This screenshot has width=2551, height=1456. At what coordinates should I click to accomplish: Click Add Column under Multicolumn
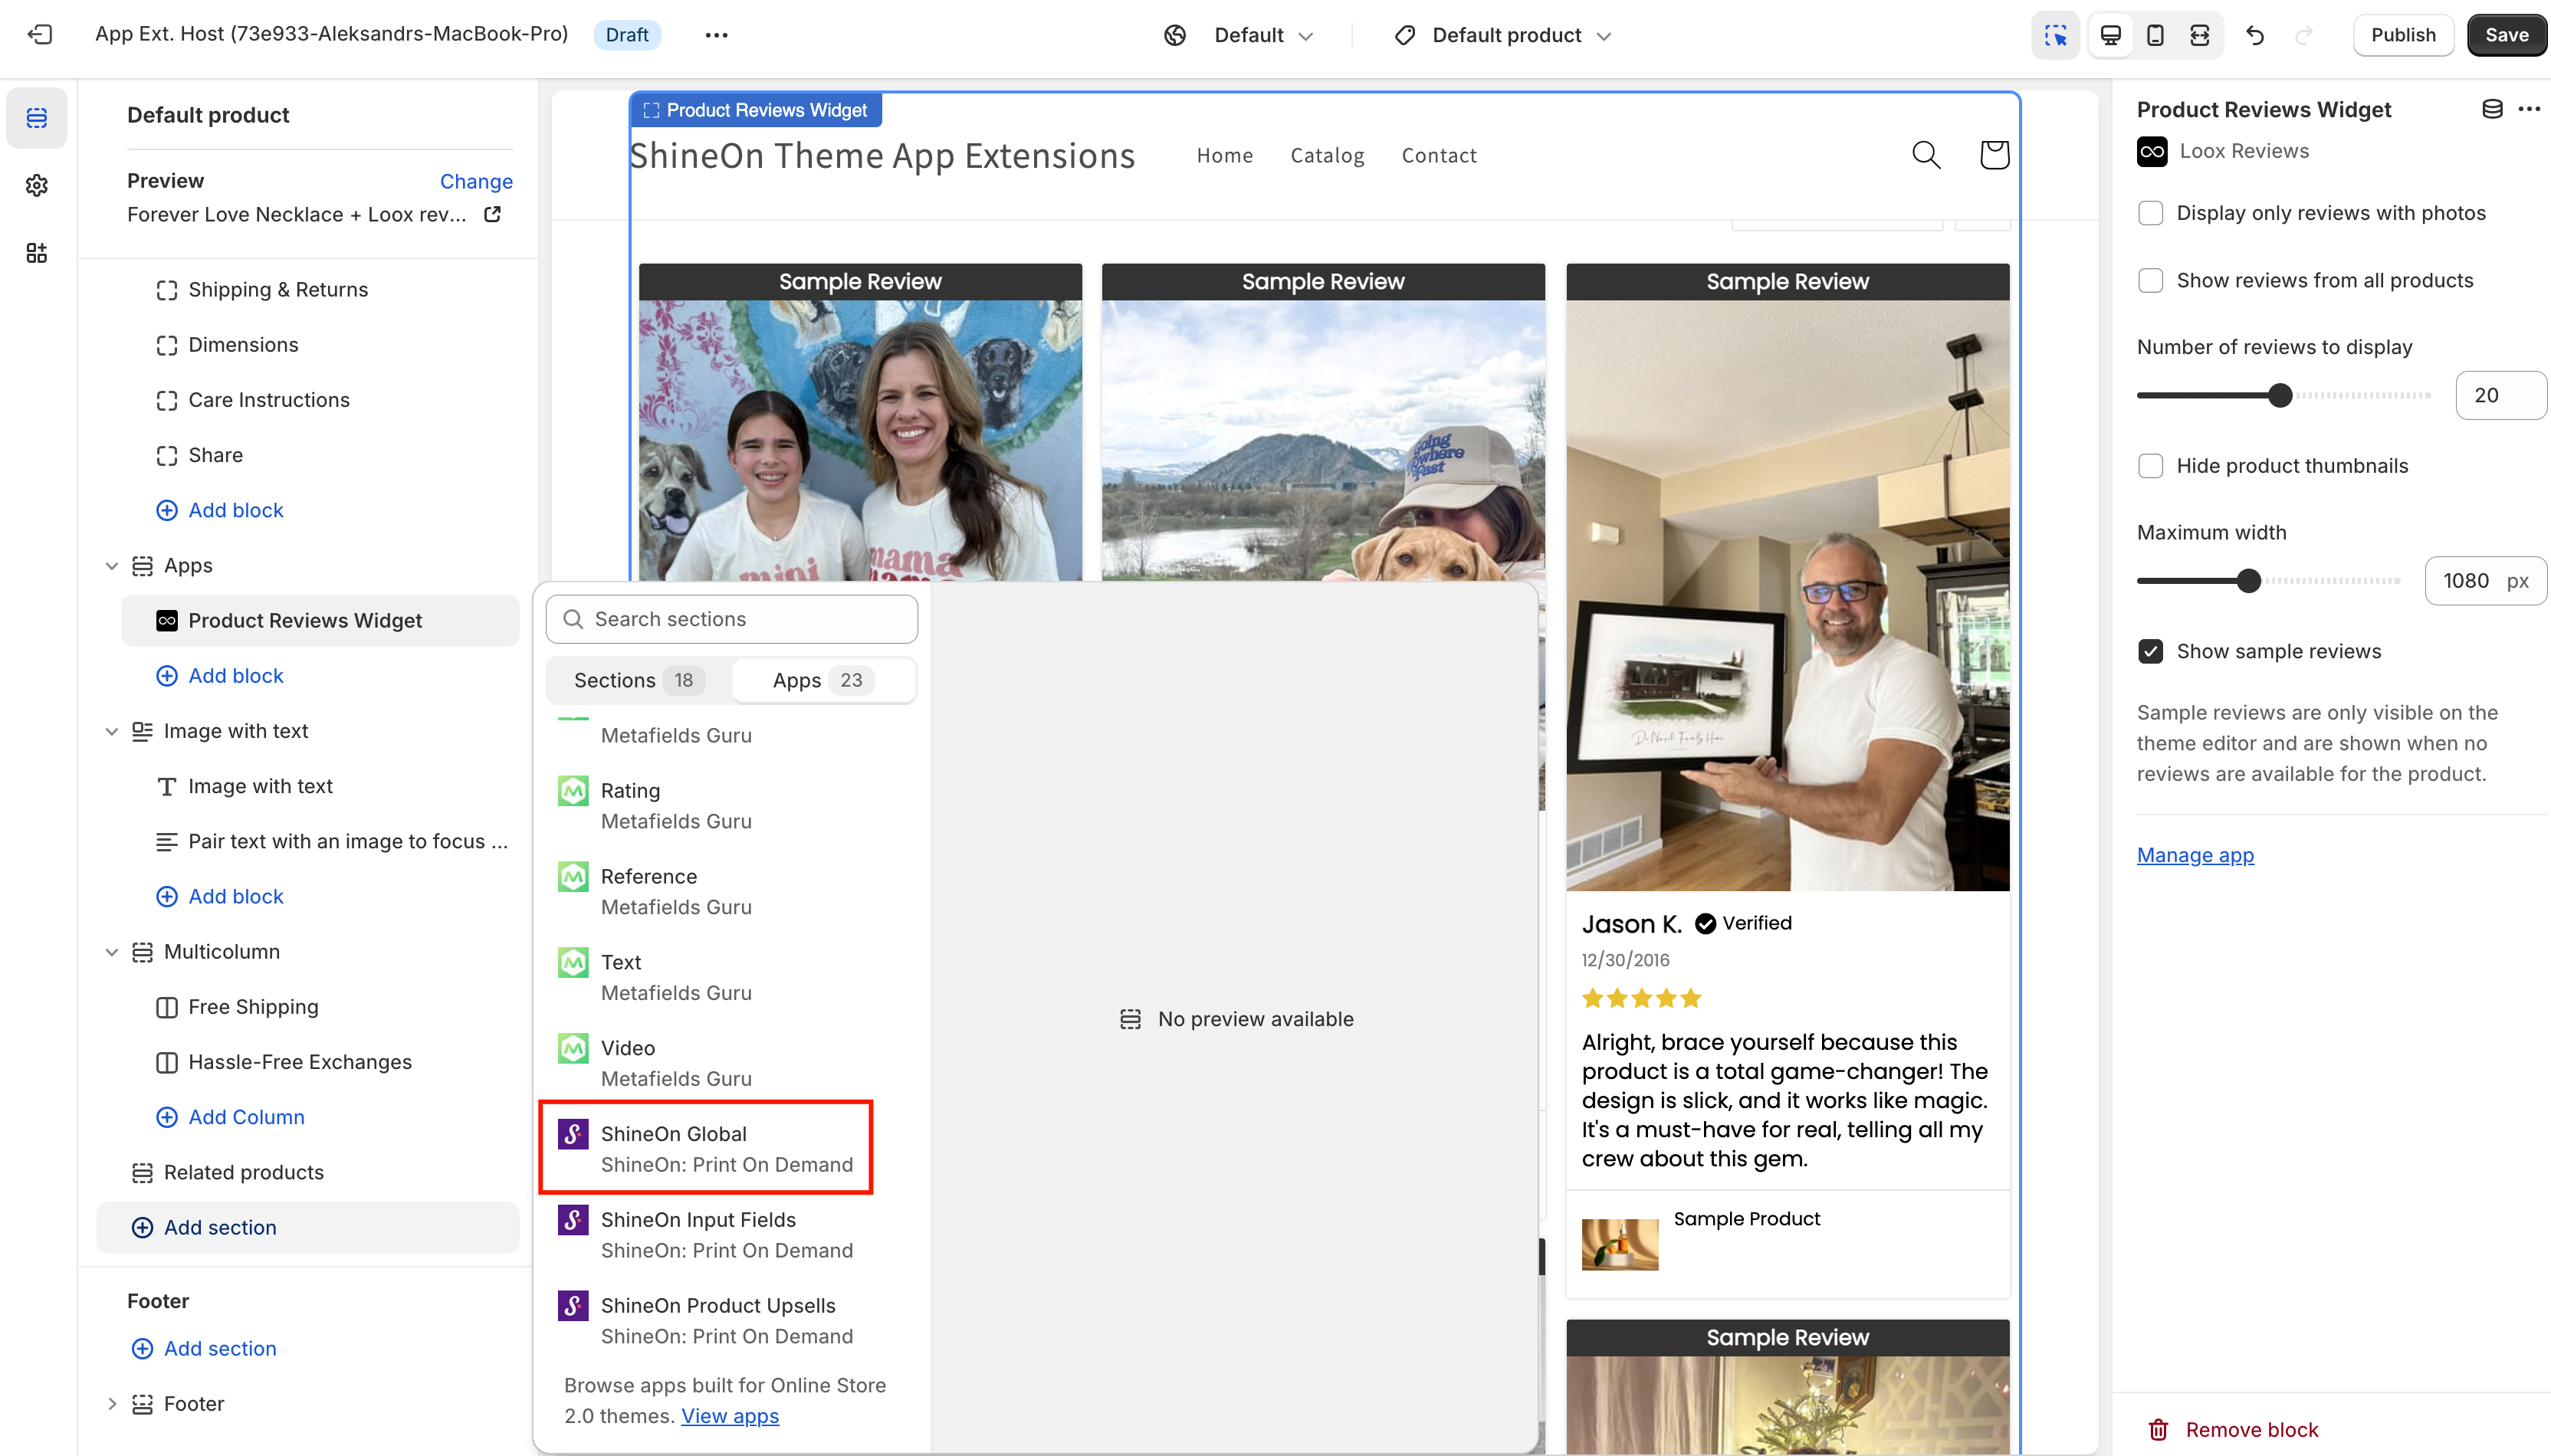230,1117
